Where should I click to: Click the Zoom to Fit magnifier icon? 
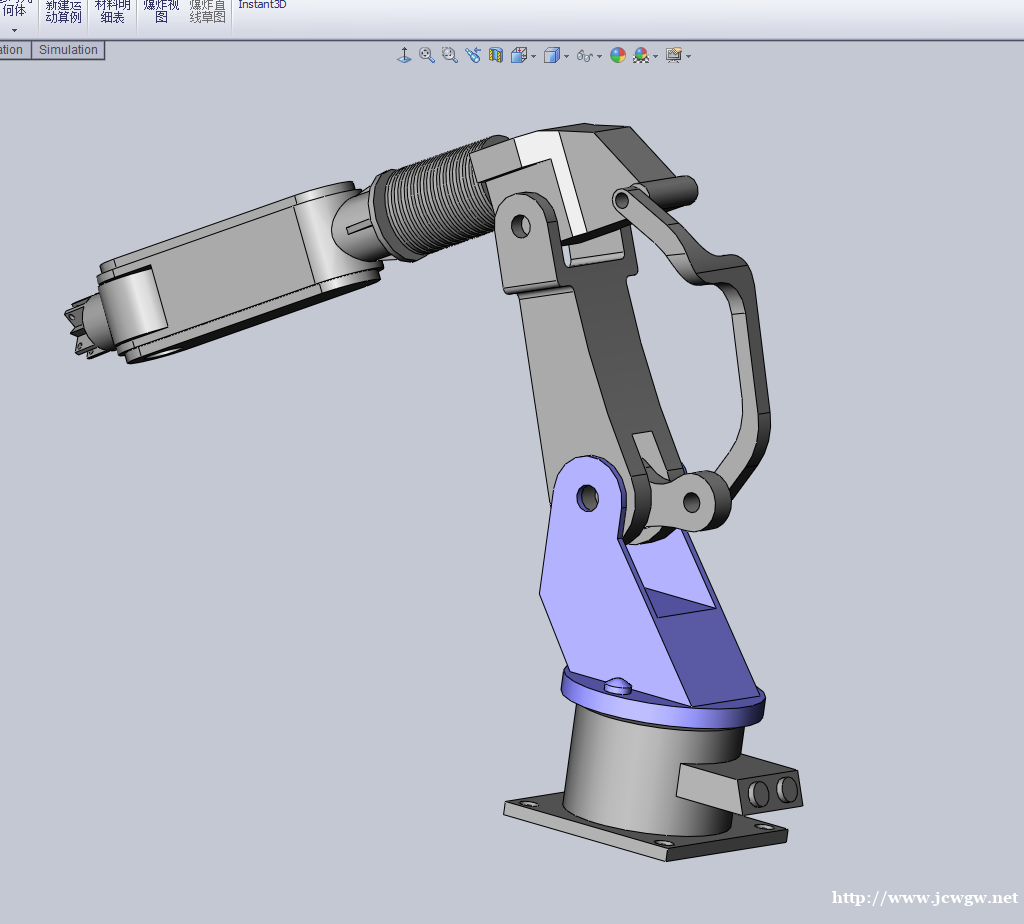coord(427,55)
